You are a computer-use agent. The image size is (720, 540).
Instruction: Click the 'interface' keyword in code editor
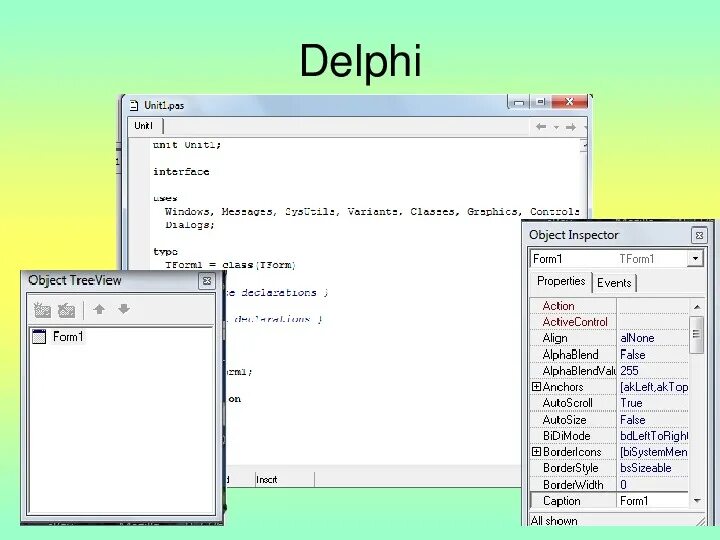click(181, 172)
